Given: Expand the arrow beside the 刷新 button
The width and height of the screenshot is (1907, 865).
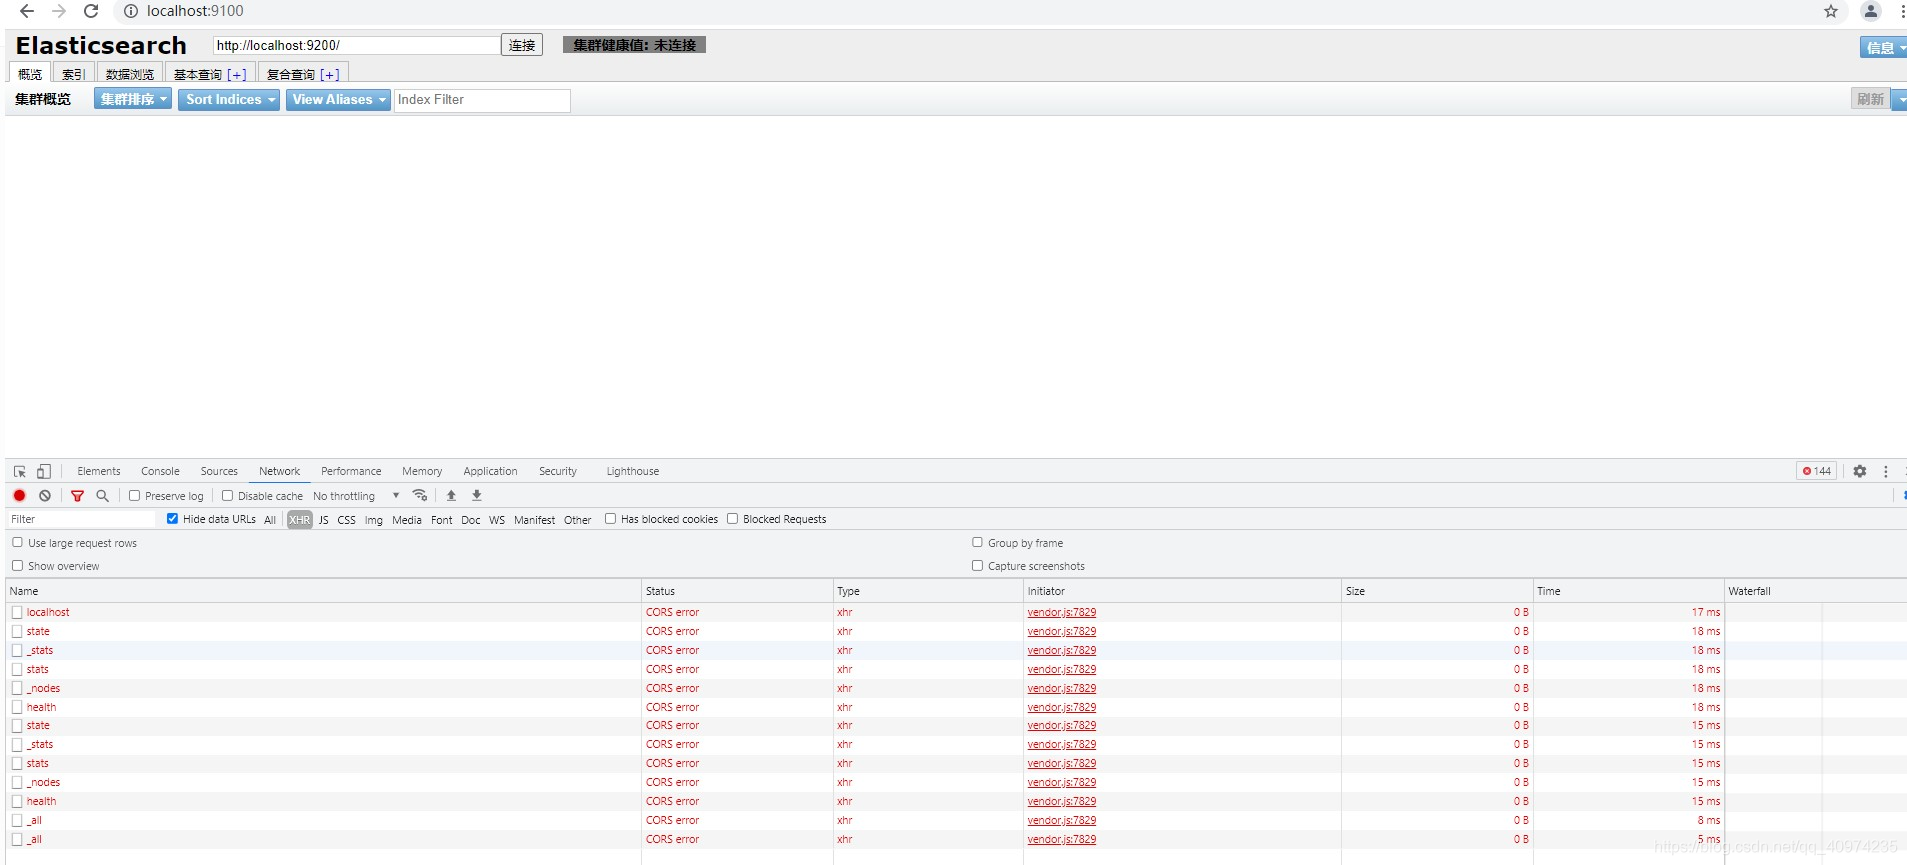Looking at the screenshot, I should coord(1900,99).
